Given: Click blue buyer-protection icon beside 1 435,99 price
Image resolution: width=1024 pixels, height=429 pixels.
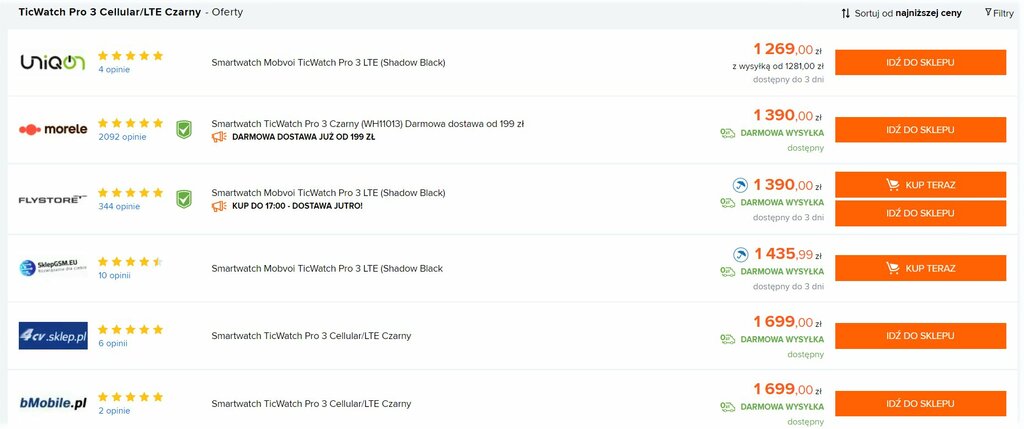Looking at the screenshot, I should 740,255.
